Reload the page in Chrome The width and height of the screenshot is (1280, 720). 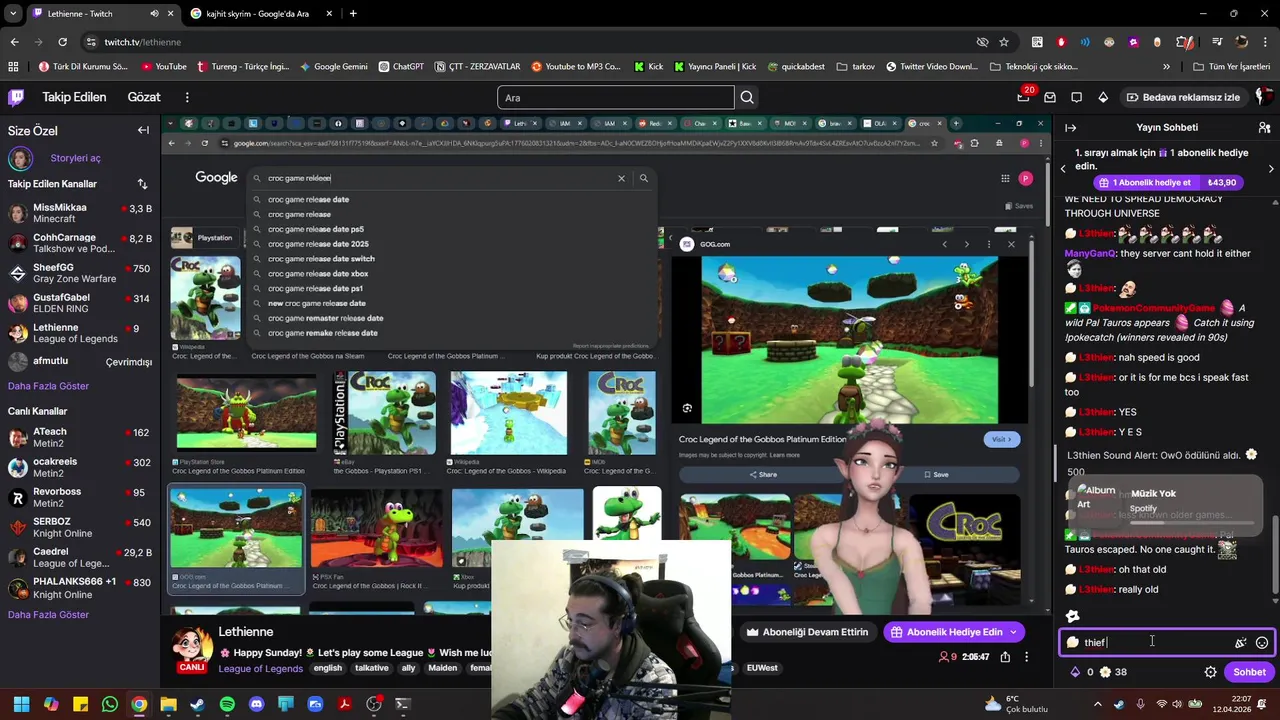click(62, 42)
